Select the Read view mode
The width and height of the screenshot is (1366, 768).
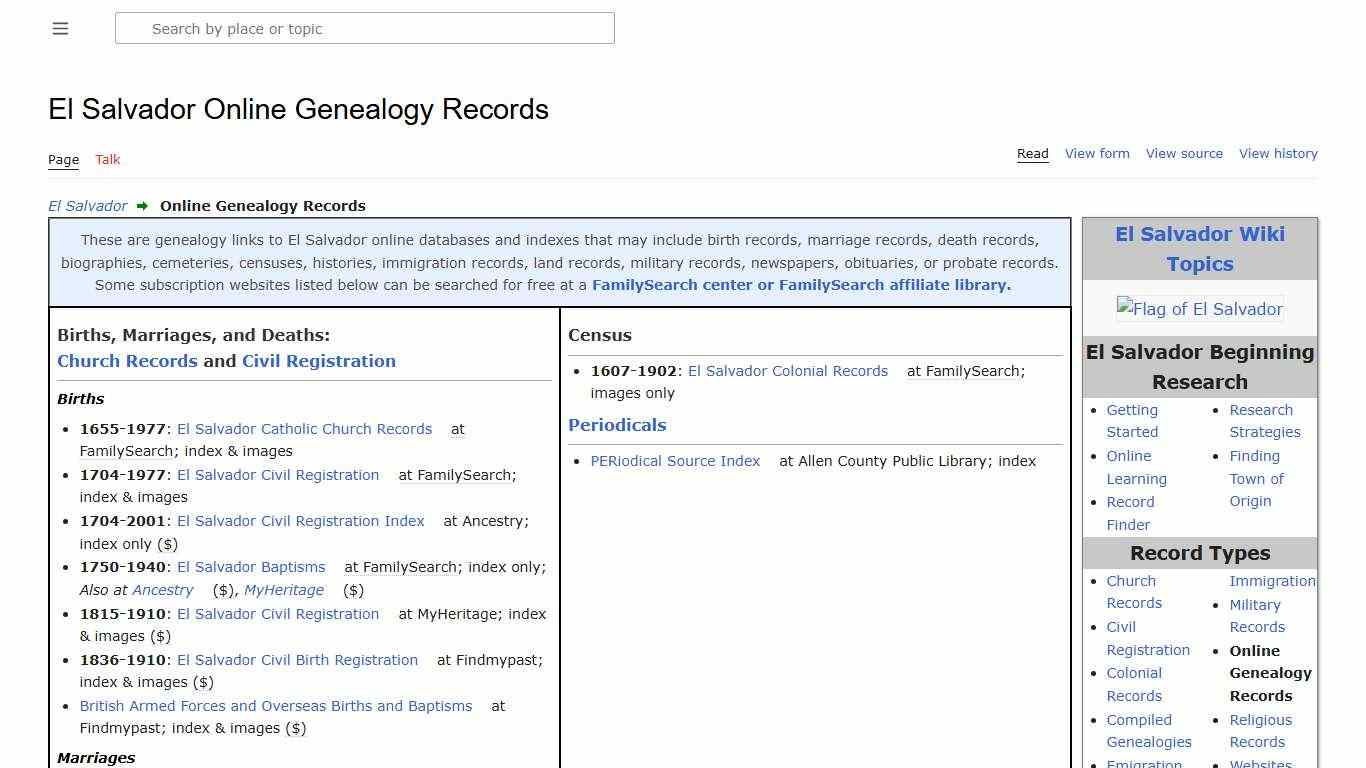(x=1032, y=153)
